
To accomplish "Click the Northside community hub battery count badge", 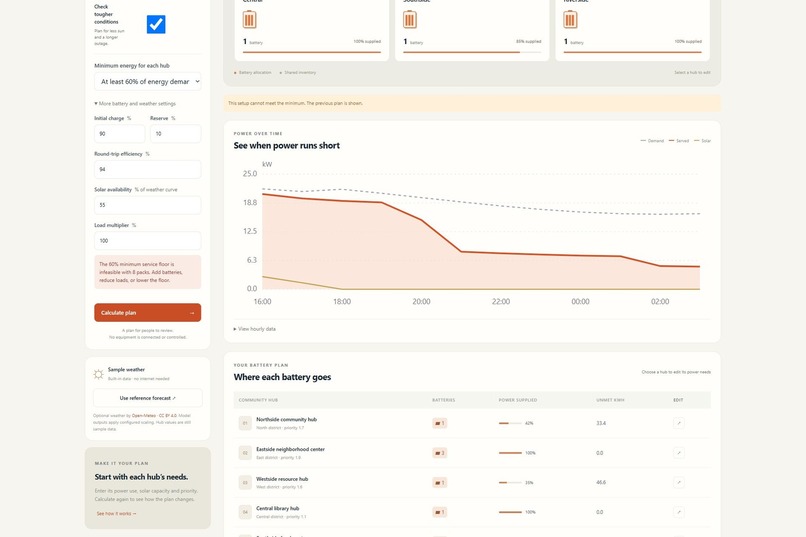I will point(439,423).
